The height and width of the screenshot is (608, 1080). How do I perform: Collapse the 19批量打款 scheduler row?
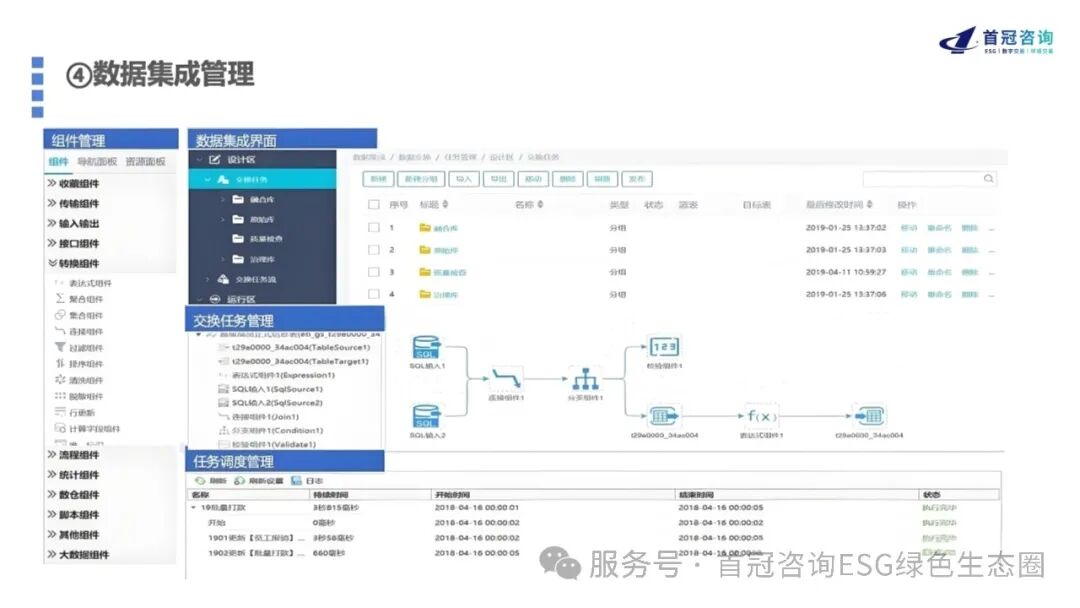click(194, 507)
